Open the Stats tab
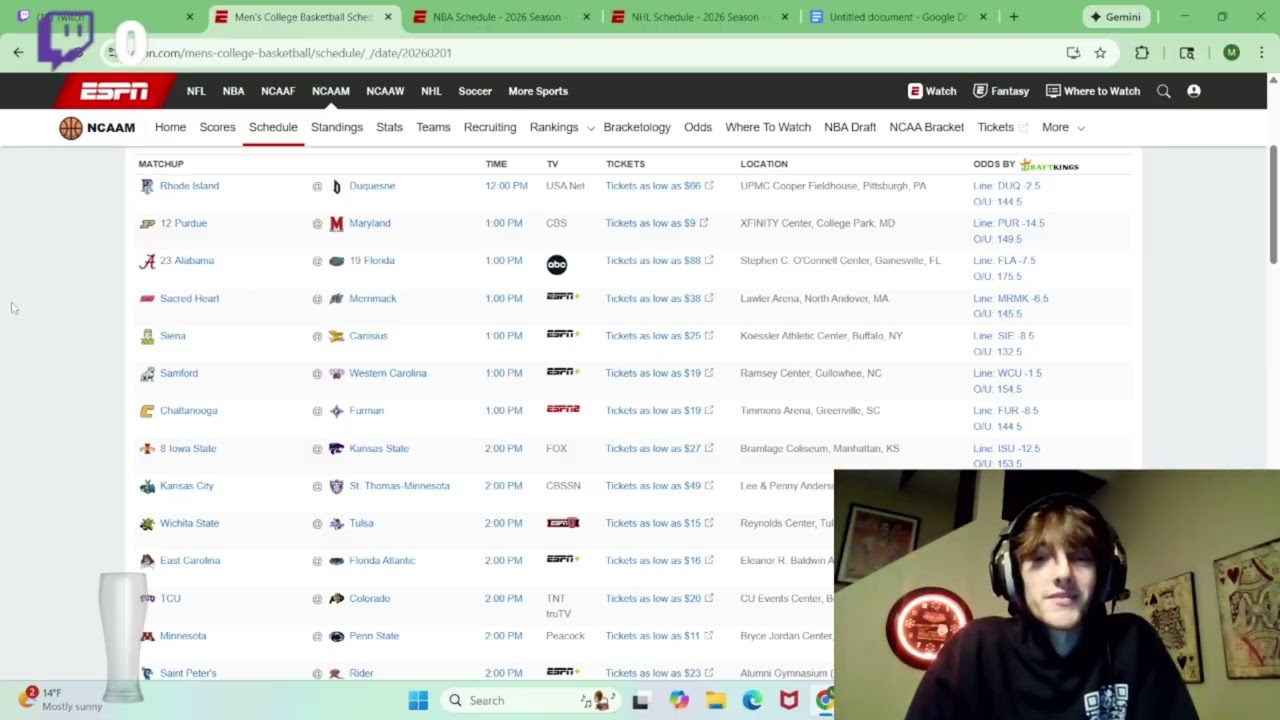1280x720 pixels. tap(389, 128)
